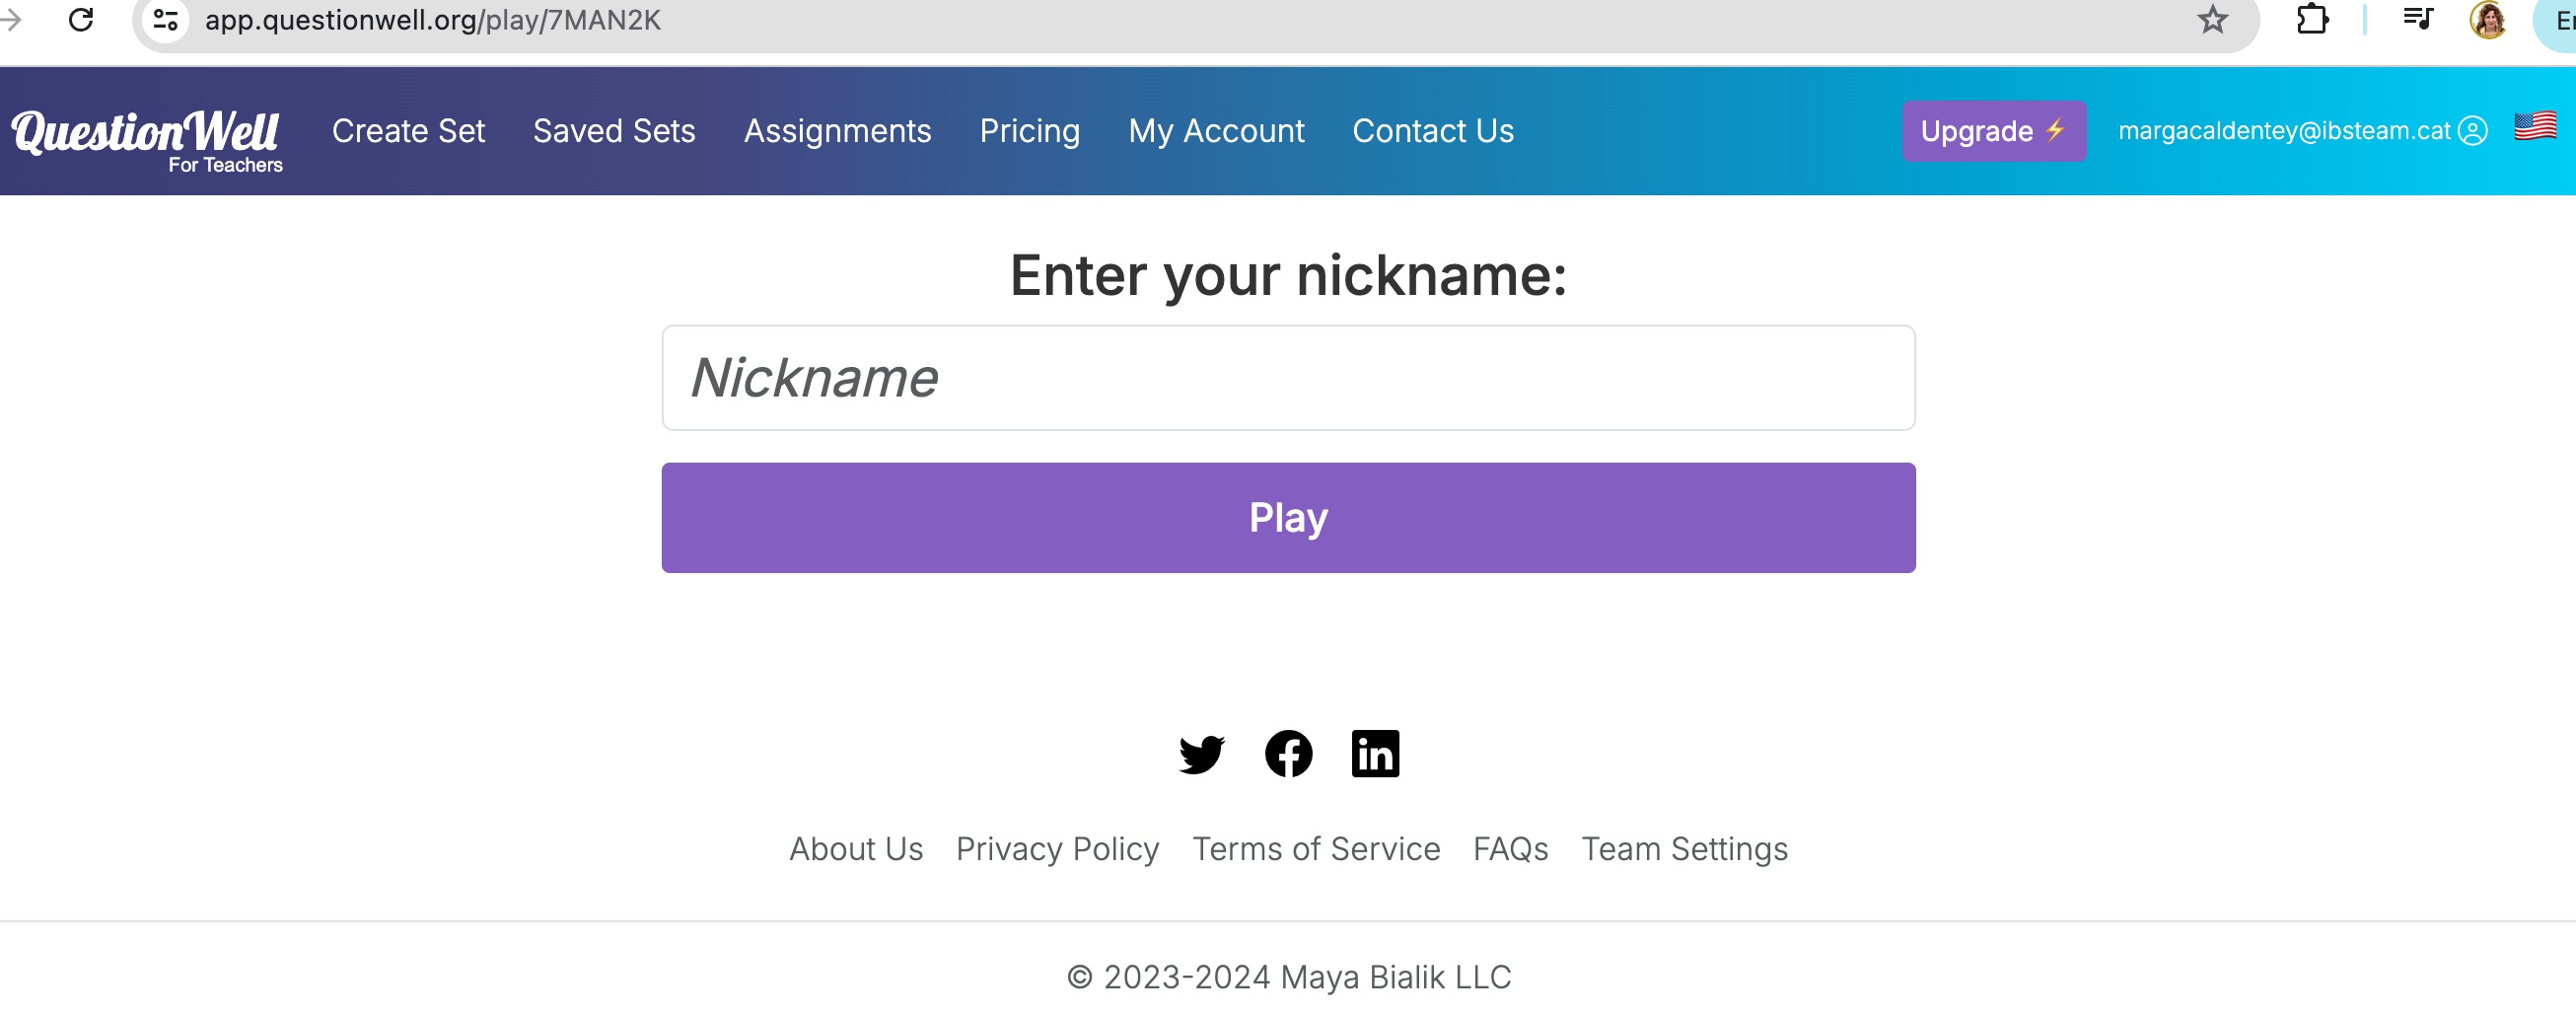Screen dimensions: 2576x1016
Task: Open the media controls icon in toolbar
Action: point(2417,19)
